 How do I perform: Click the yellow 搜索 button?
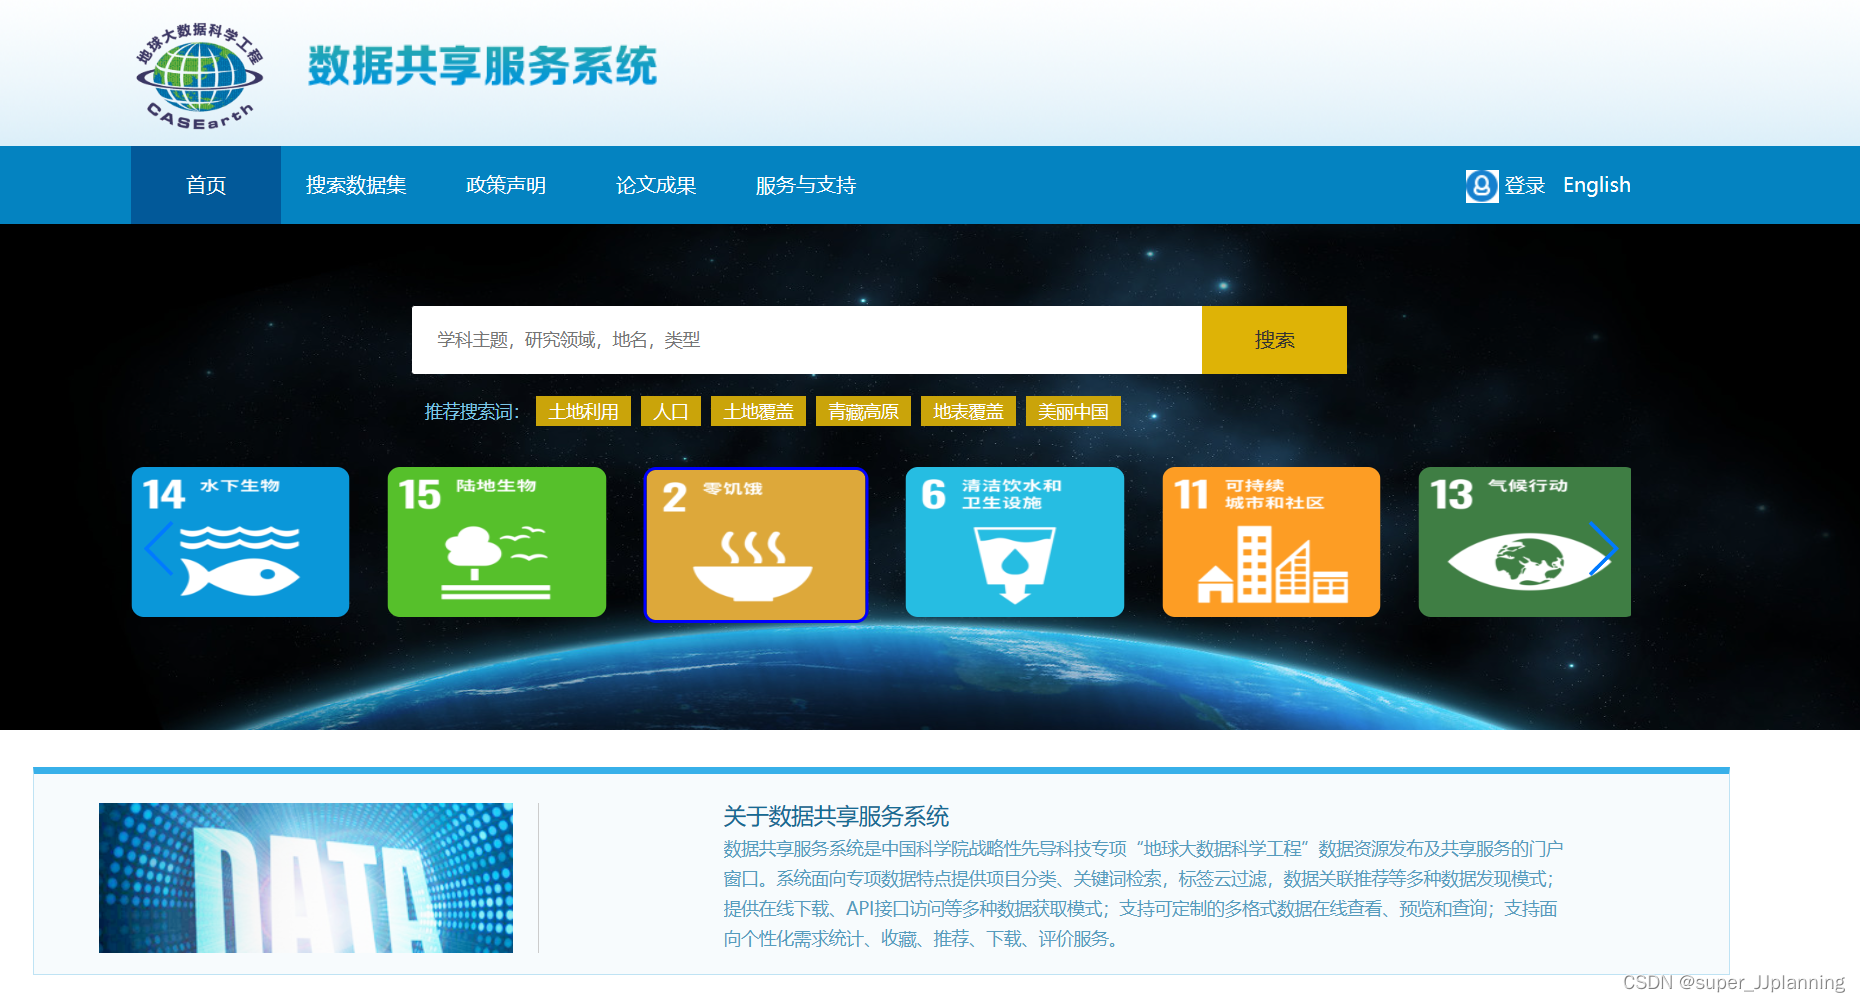[x=1274, y=340]
